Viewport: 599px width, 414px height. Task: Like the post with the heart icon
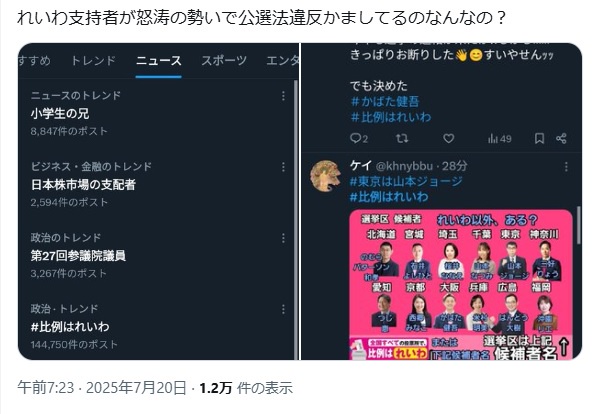click(448, 138)
